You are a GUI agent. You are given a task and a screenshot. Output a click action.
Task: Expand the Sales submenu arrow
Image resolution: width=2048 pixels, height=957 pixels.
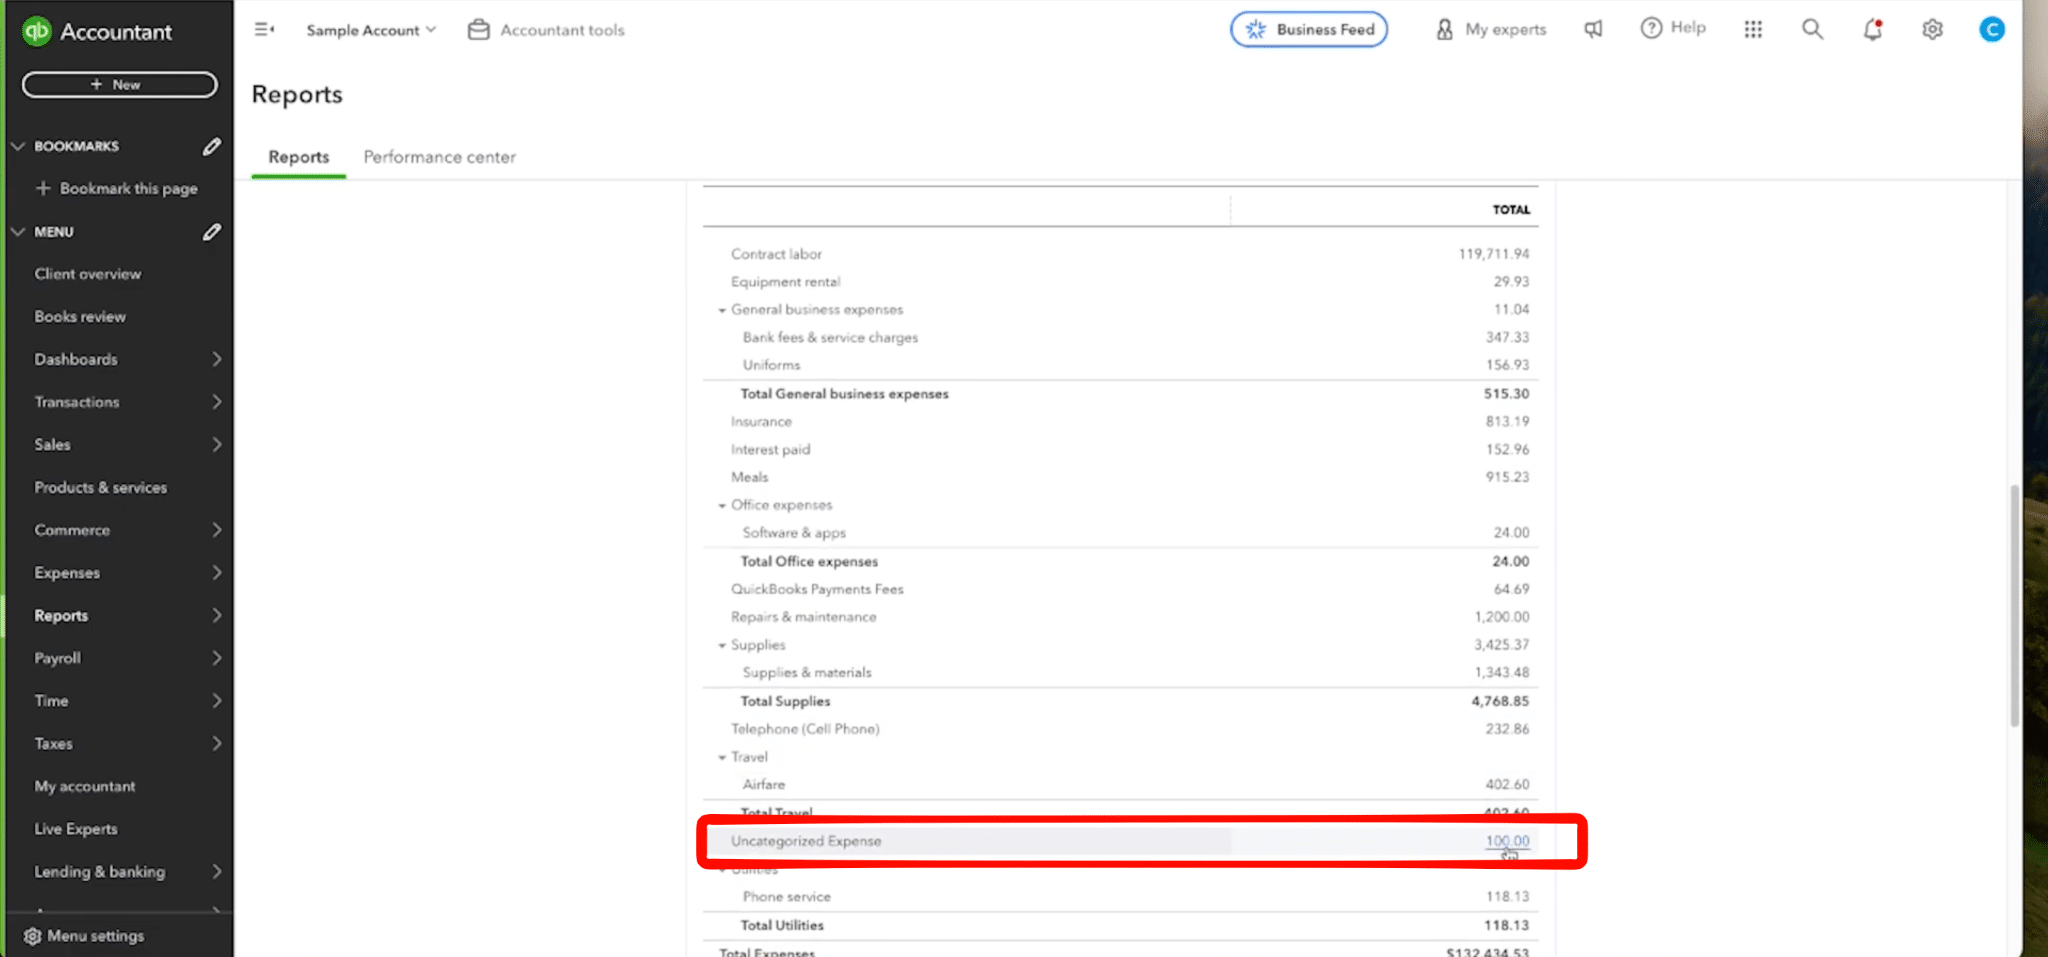(x=216, y=444)
